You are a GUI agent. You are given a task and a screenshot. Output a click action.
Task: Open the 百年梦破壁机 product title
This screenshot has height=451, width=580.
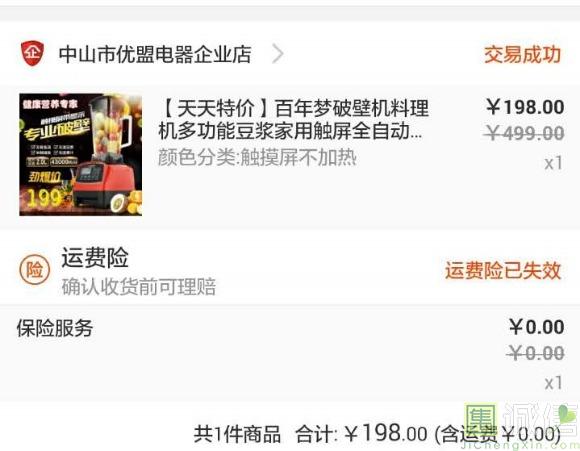[x=294, y=120]
